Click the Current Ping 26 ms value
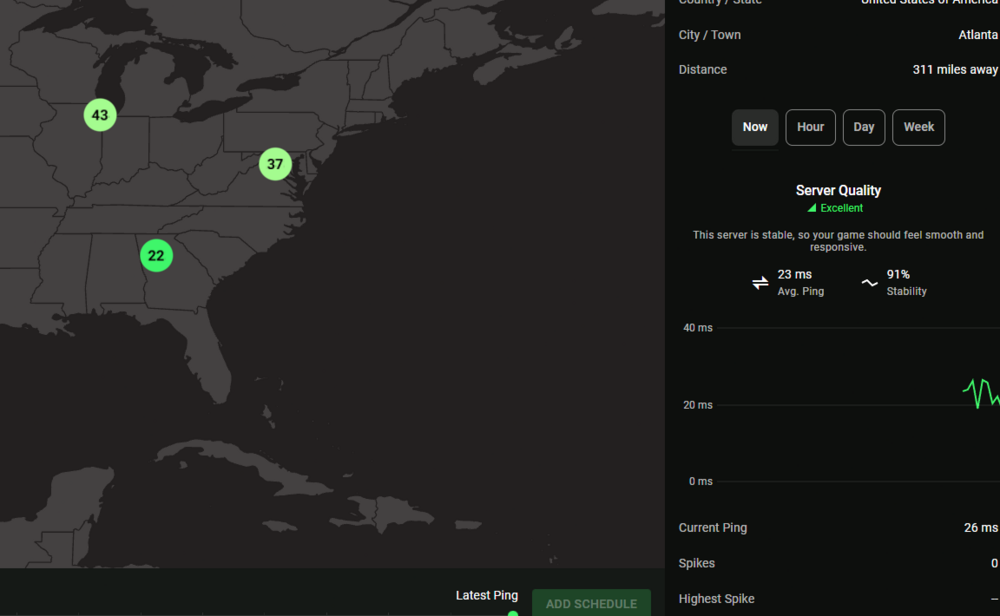Screen dimensions: 1000x616 [x=980, y=528]
